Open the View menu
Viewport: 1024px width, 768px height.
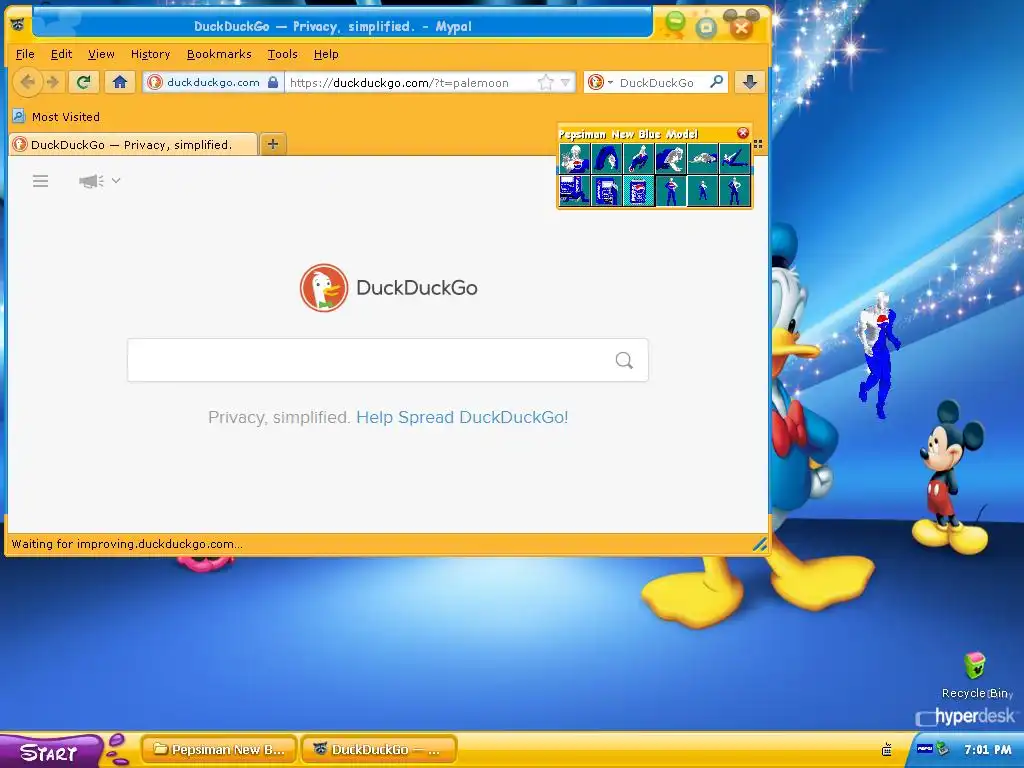(101, 54)
